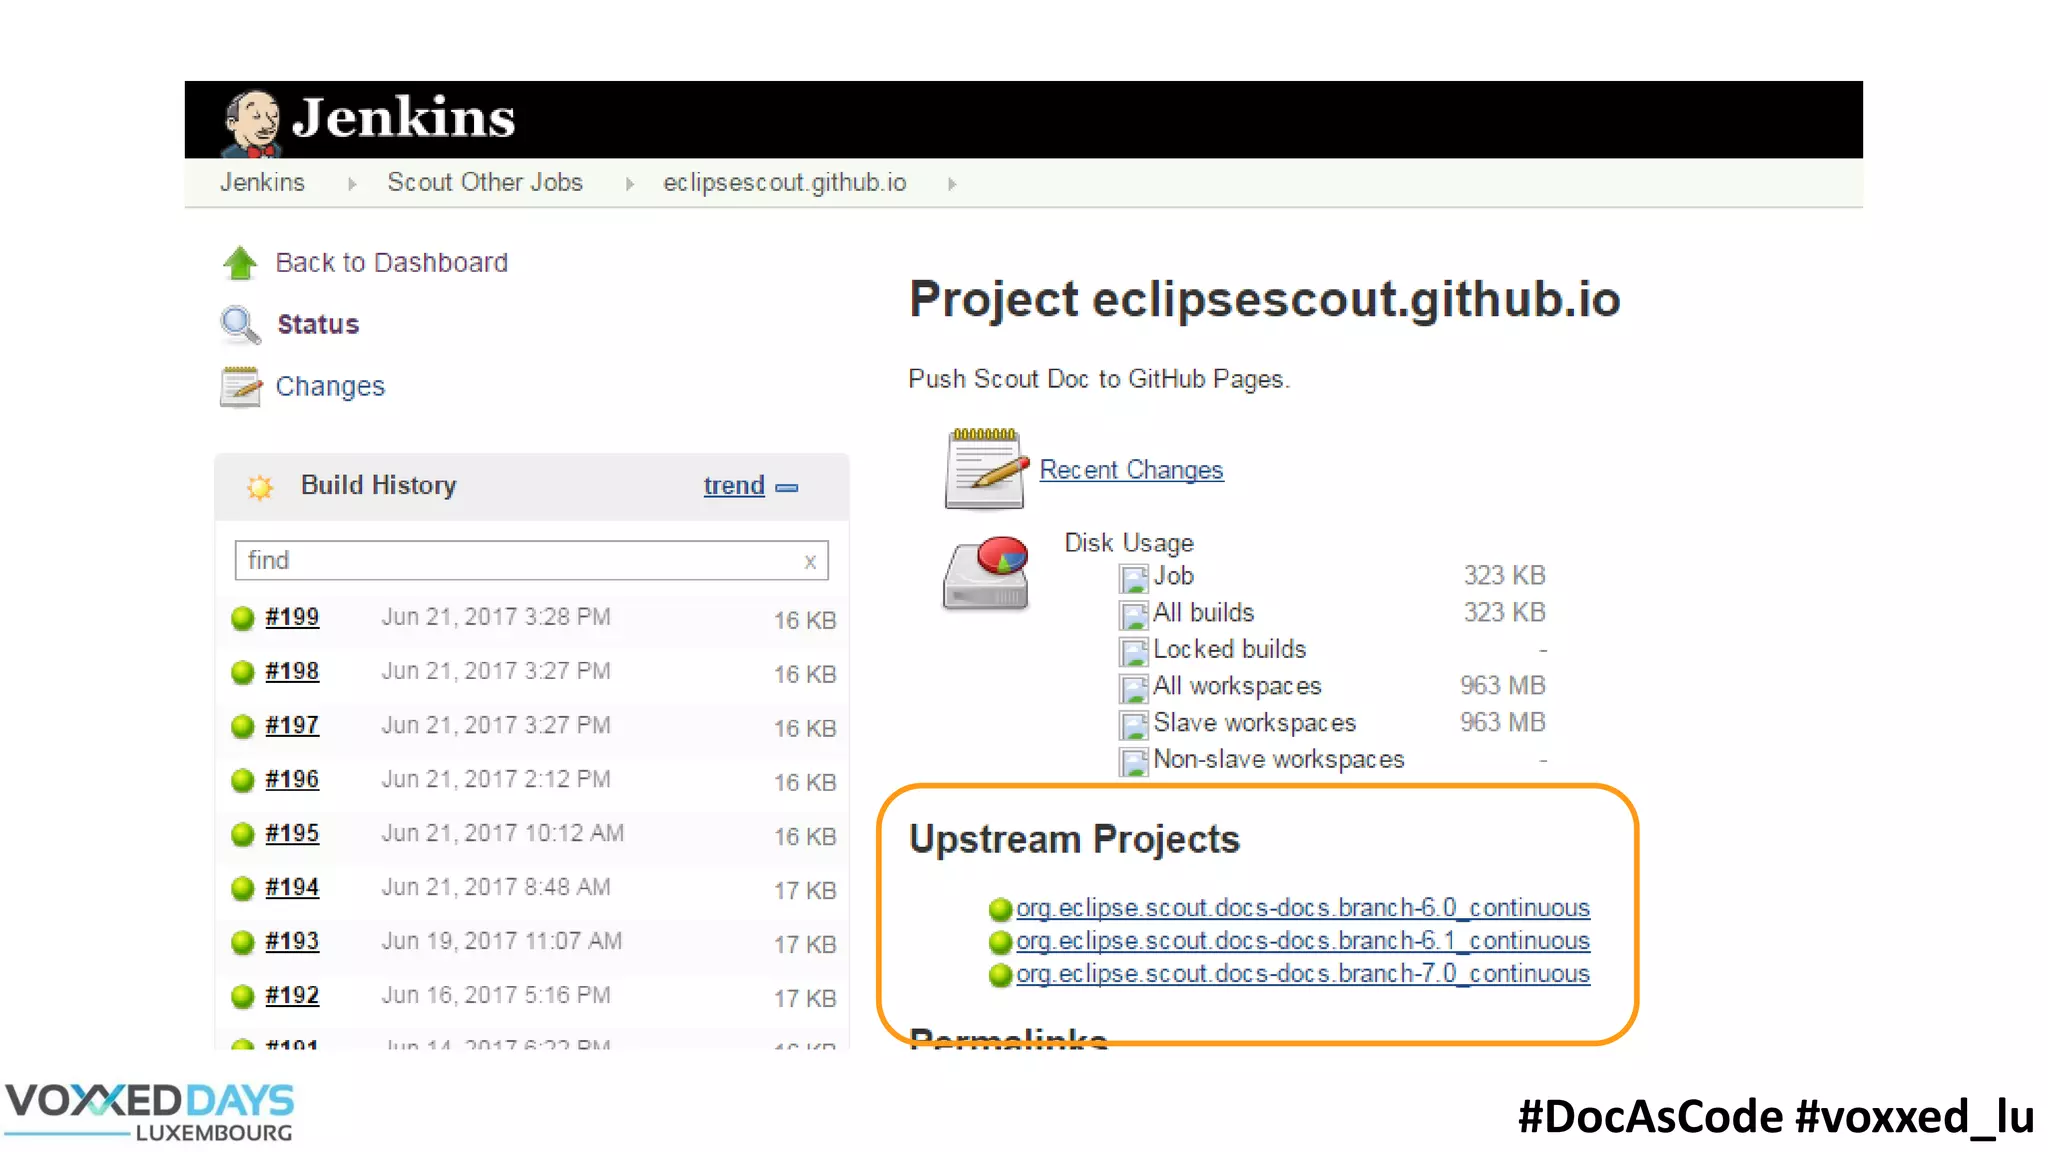The width and height of the screenshot is (2048, 1152).
Task: Click the Jenkins butler logo icon
Action: [x=251, y=123]
